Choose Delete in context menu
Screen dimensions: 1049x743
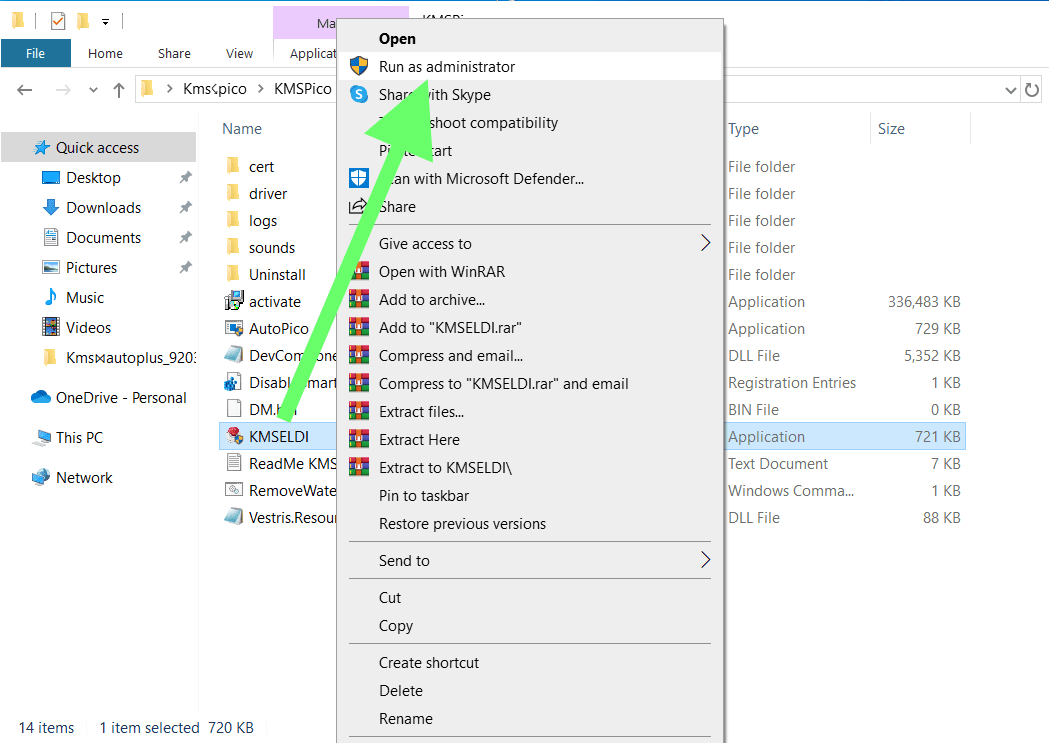[530, 691]
